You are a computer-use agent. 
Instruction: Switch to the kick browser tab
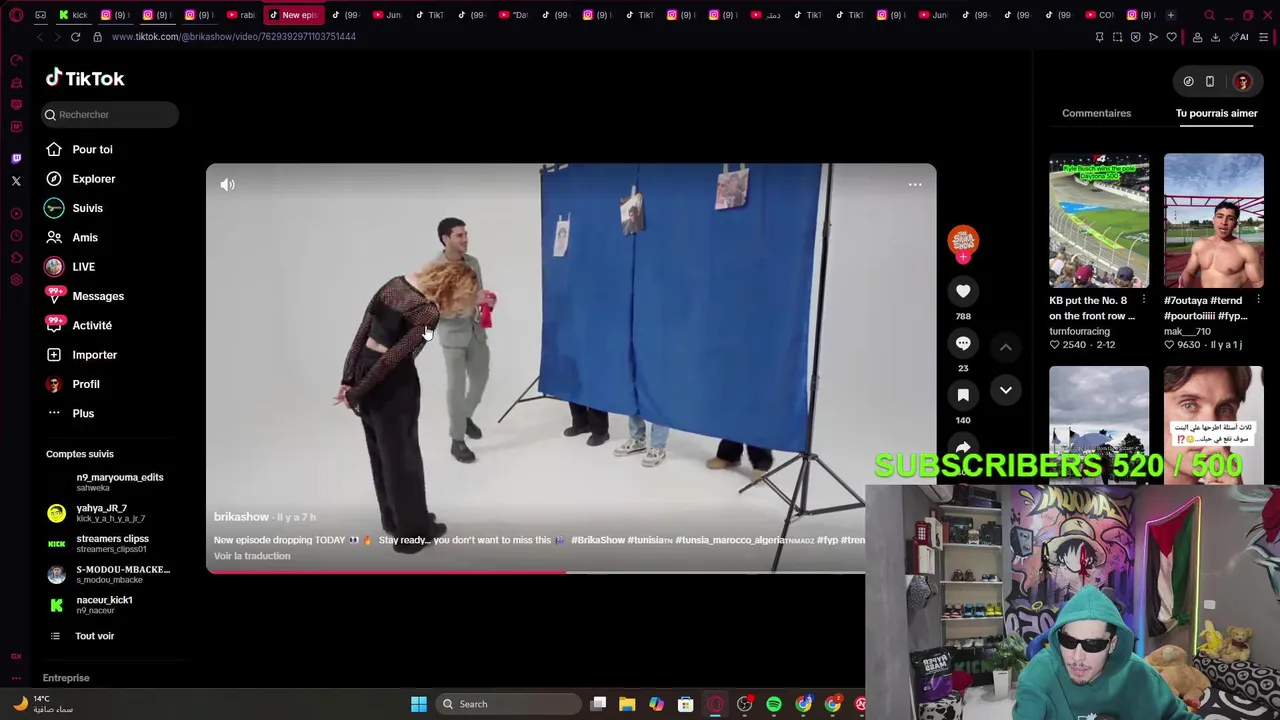click(73, 15)
